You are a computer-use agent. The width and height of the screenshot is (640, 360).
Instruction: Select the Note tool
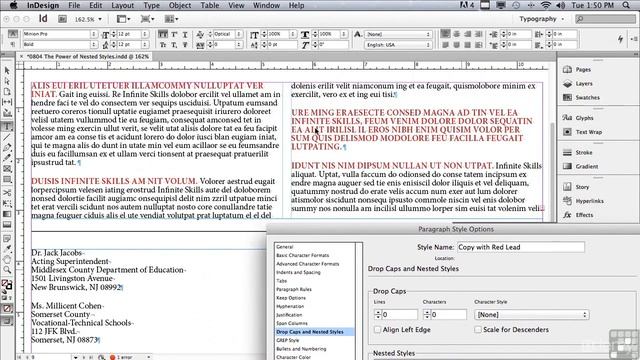[x=7, y=238]
